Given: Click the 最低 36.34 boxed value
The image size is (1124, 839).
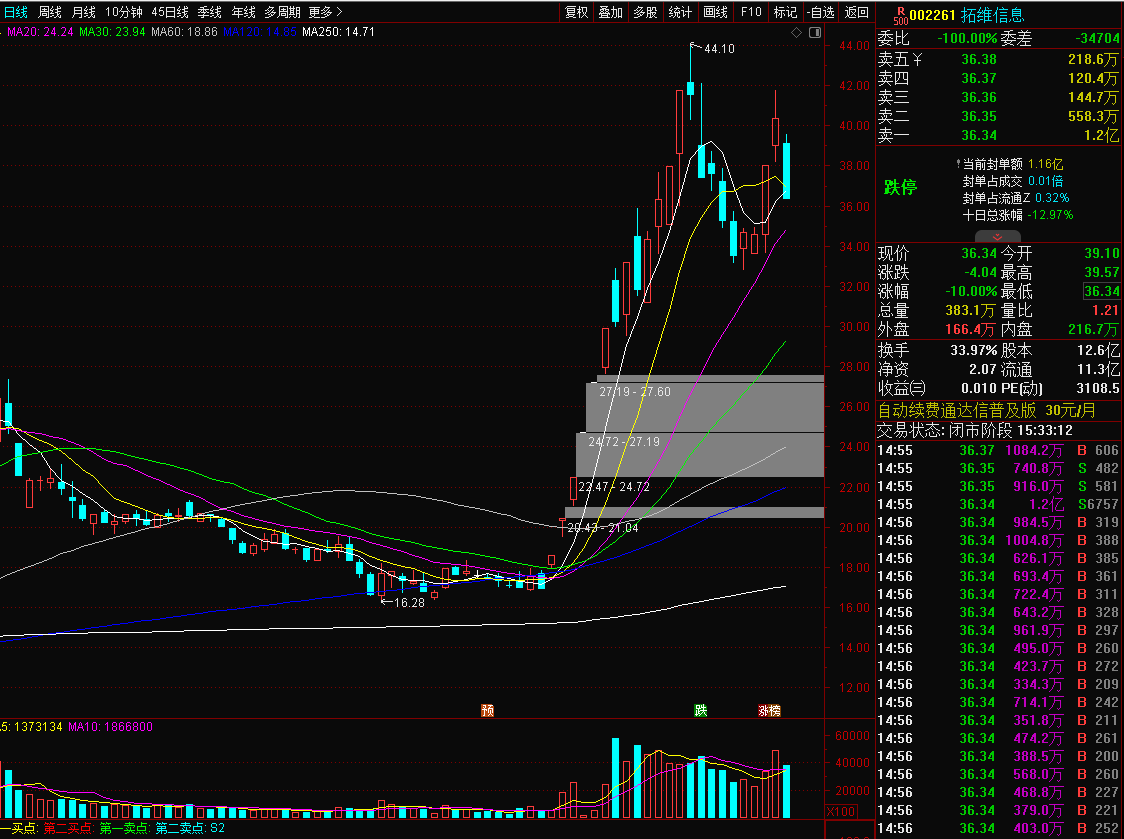Looking at the screenshot, I should coord(1102,291).
